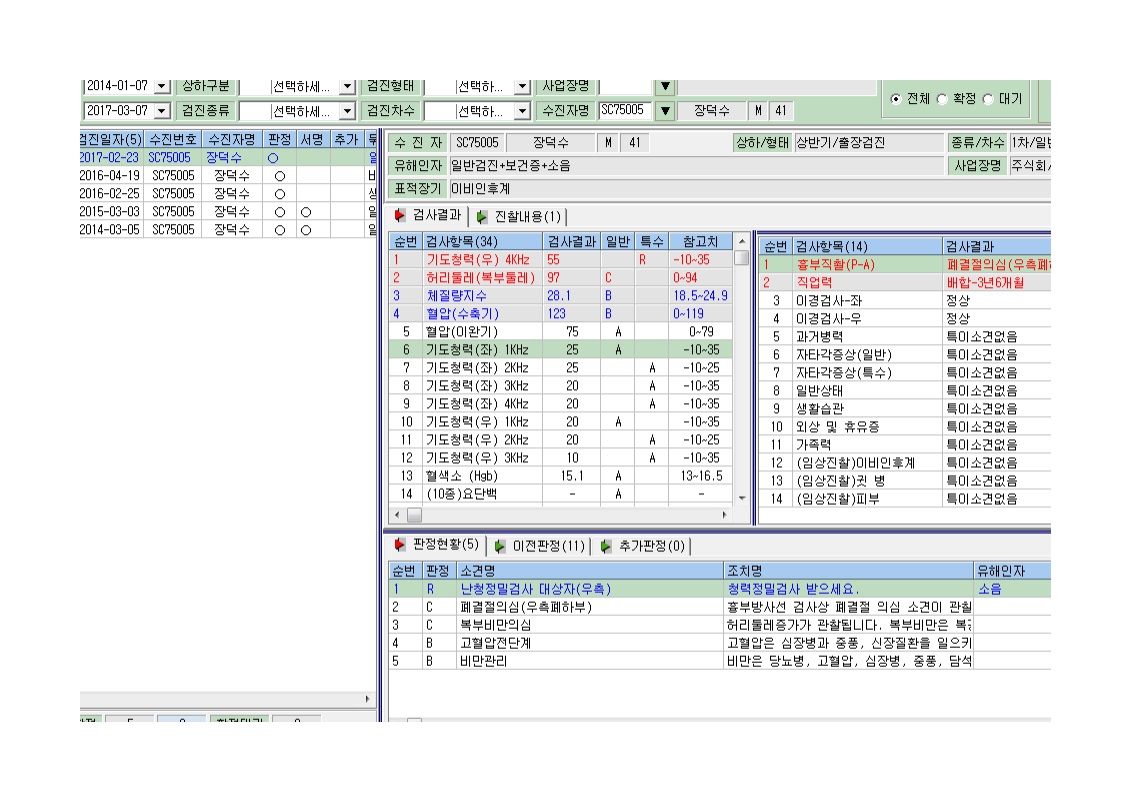Expand the 검진종류 combo box
The height and width of the screenshot is (793, 1122).
pyautogui.click(x=347, y=111)
